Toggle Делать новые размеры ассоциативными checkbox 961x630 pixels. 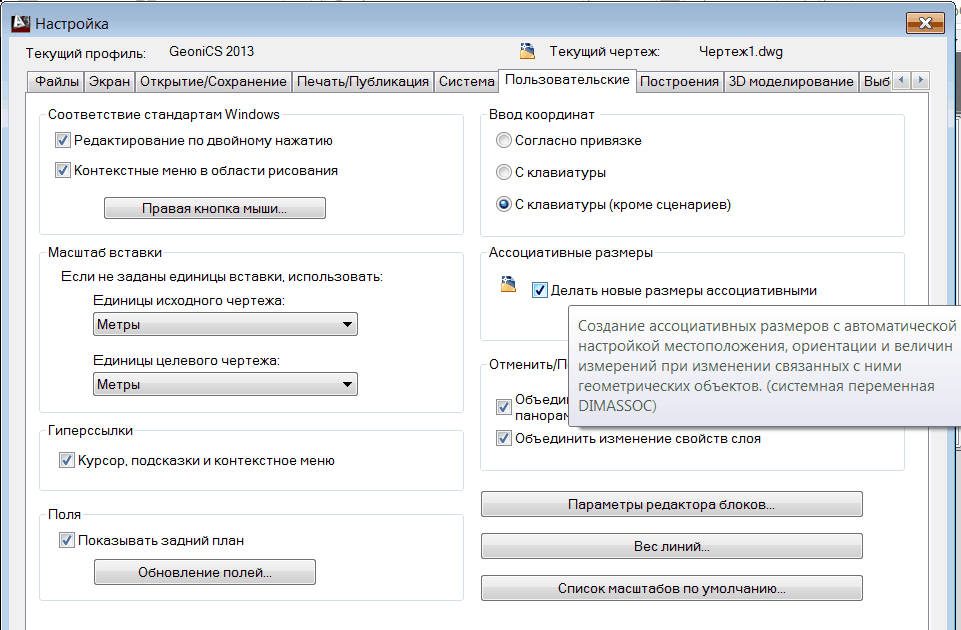click(540, 291)
